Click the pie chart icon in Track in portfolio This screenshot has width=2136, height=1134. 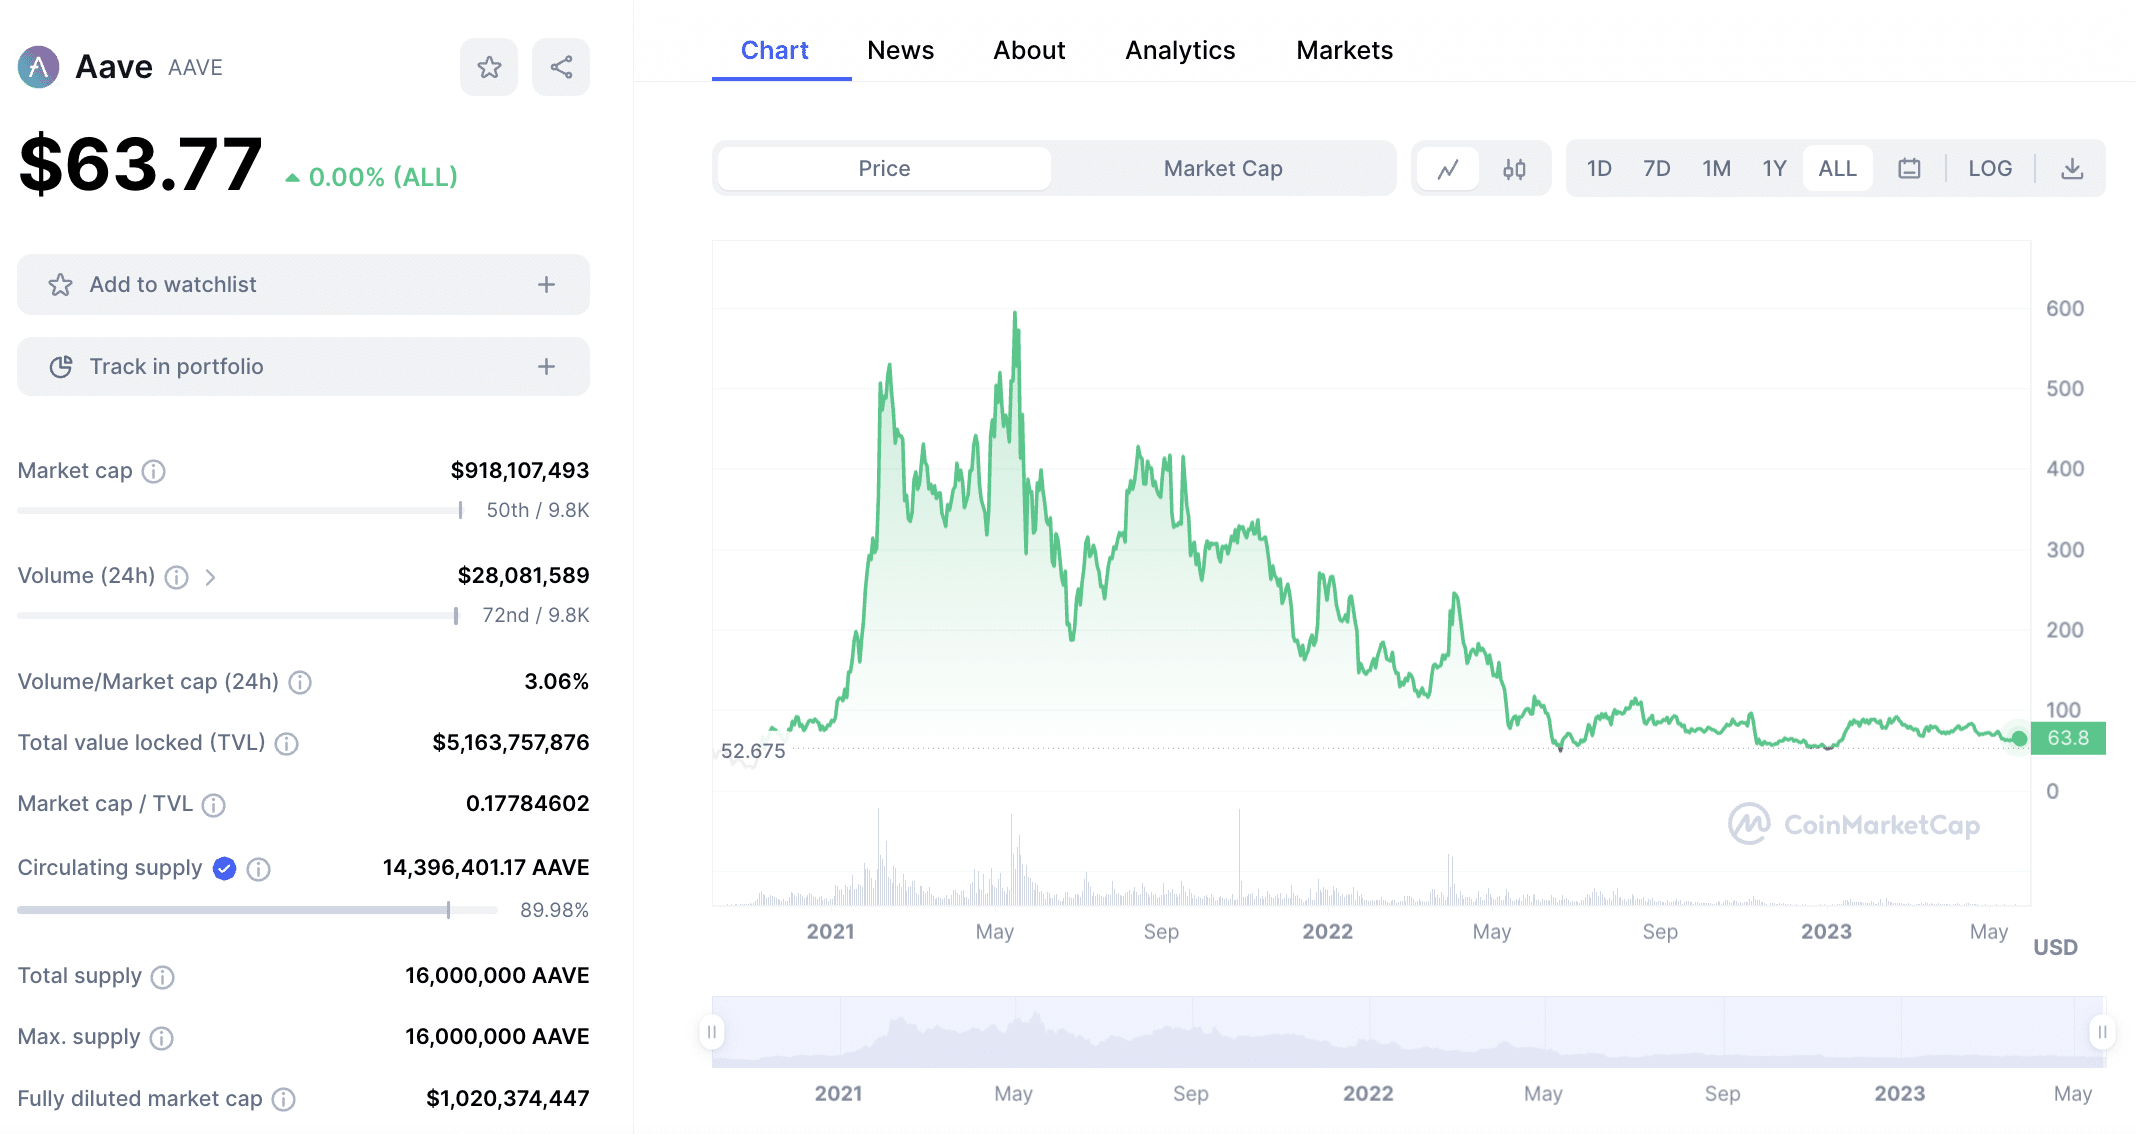(61, 367)
